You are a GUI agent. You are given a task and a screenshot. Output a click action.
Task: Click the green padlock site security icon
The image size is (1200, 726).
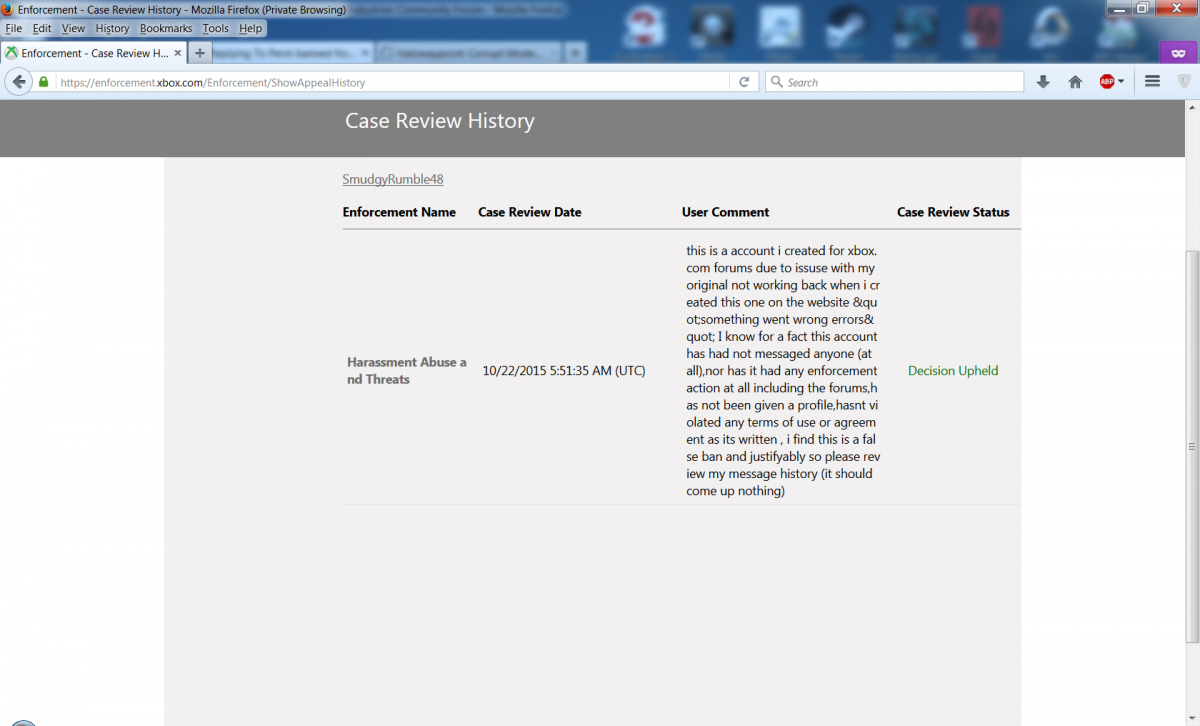(43, 82)
